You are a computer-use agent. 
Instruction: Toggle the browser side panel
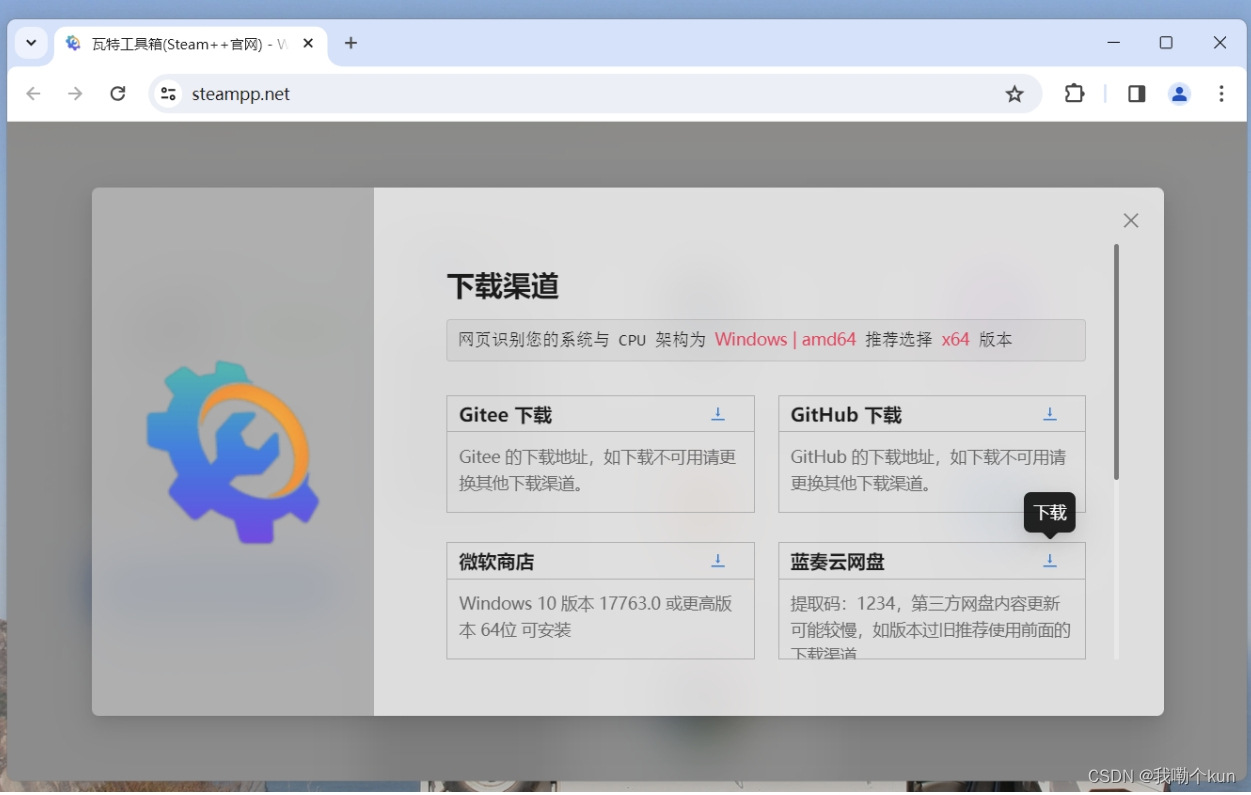click(1137, 94)
